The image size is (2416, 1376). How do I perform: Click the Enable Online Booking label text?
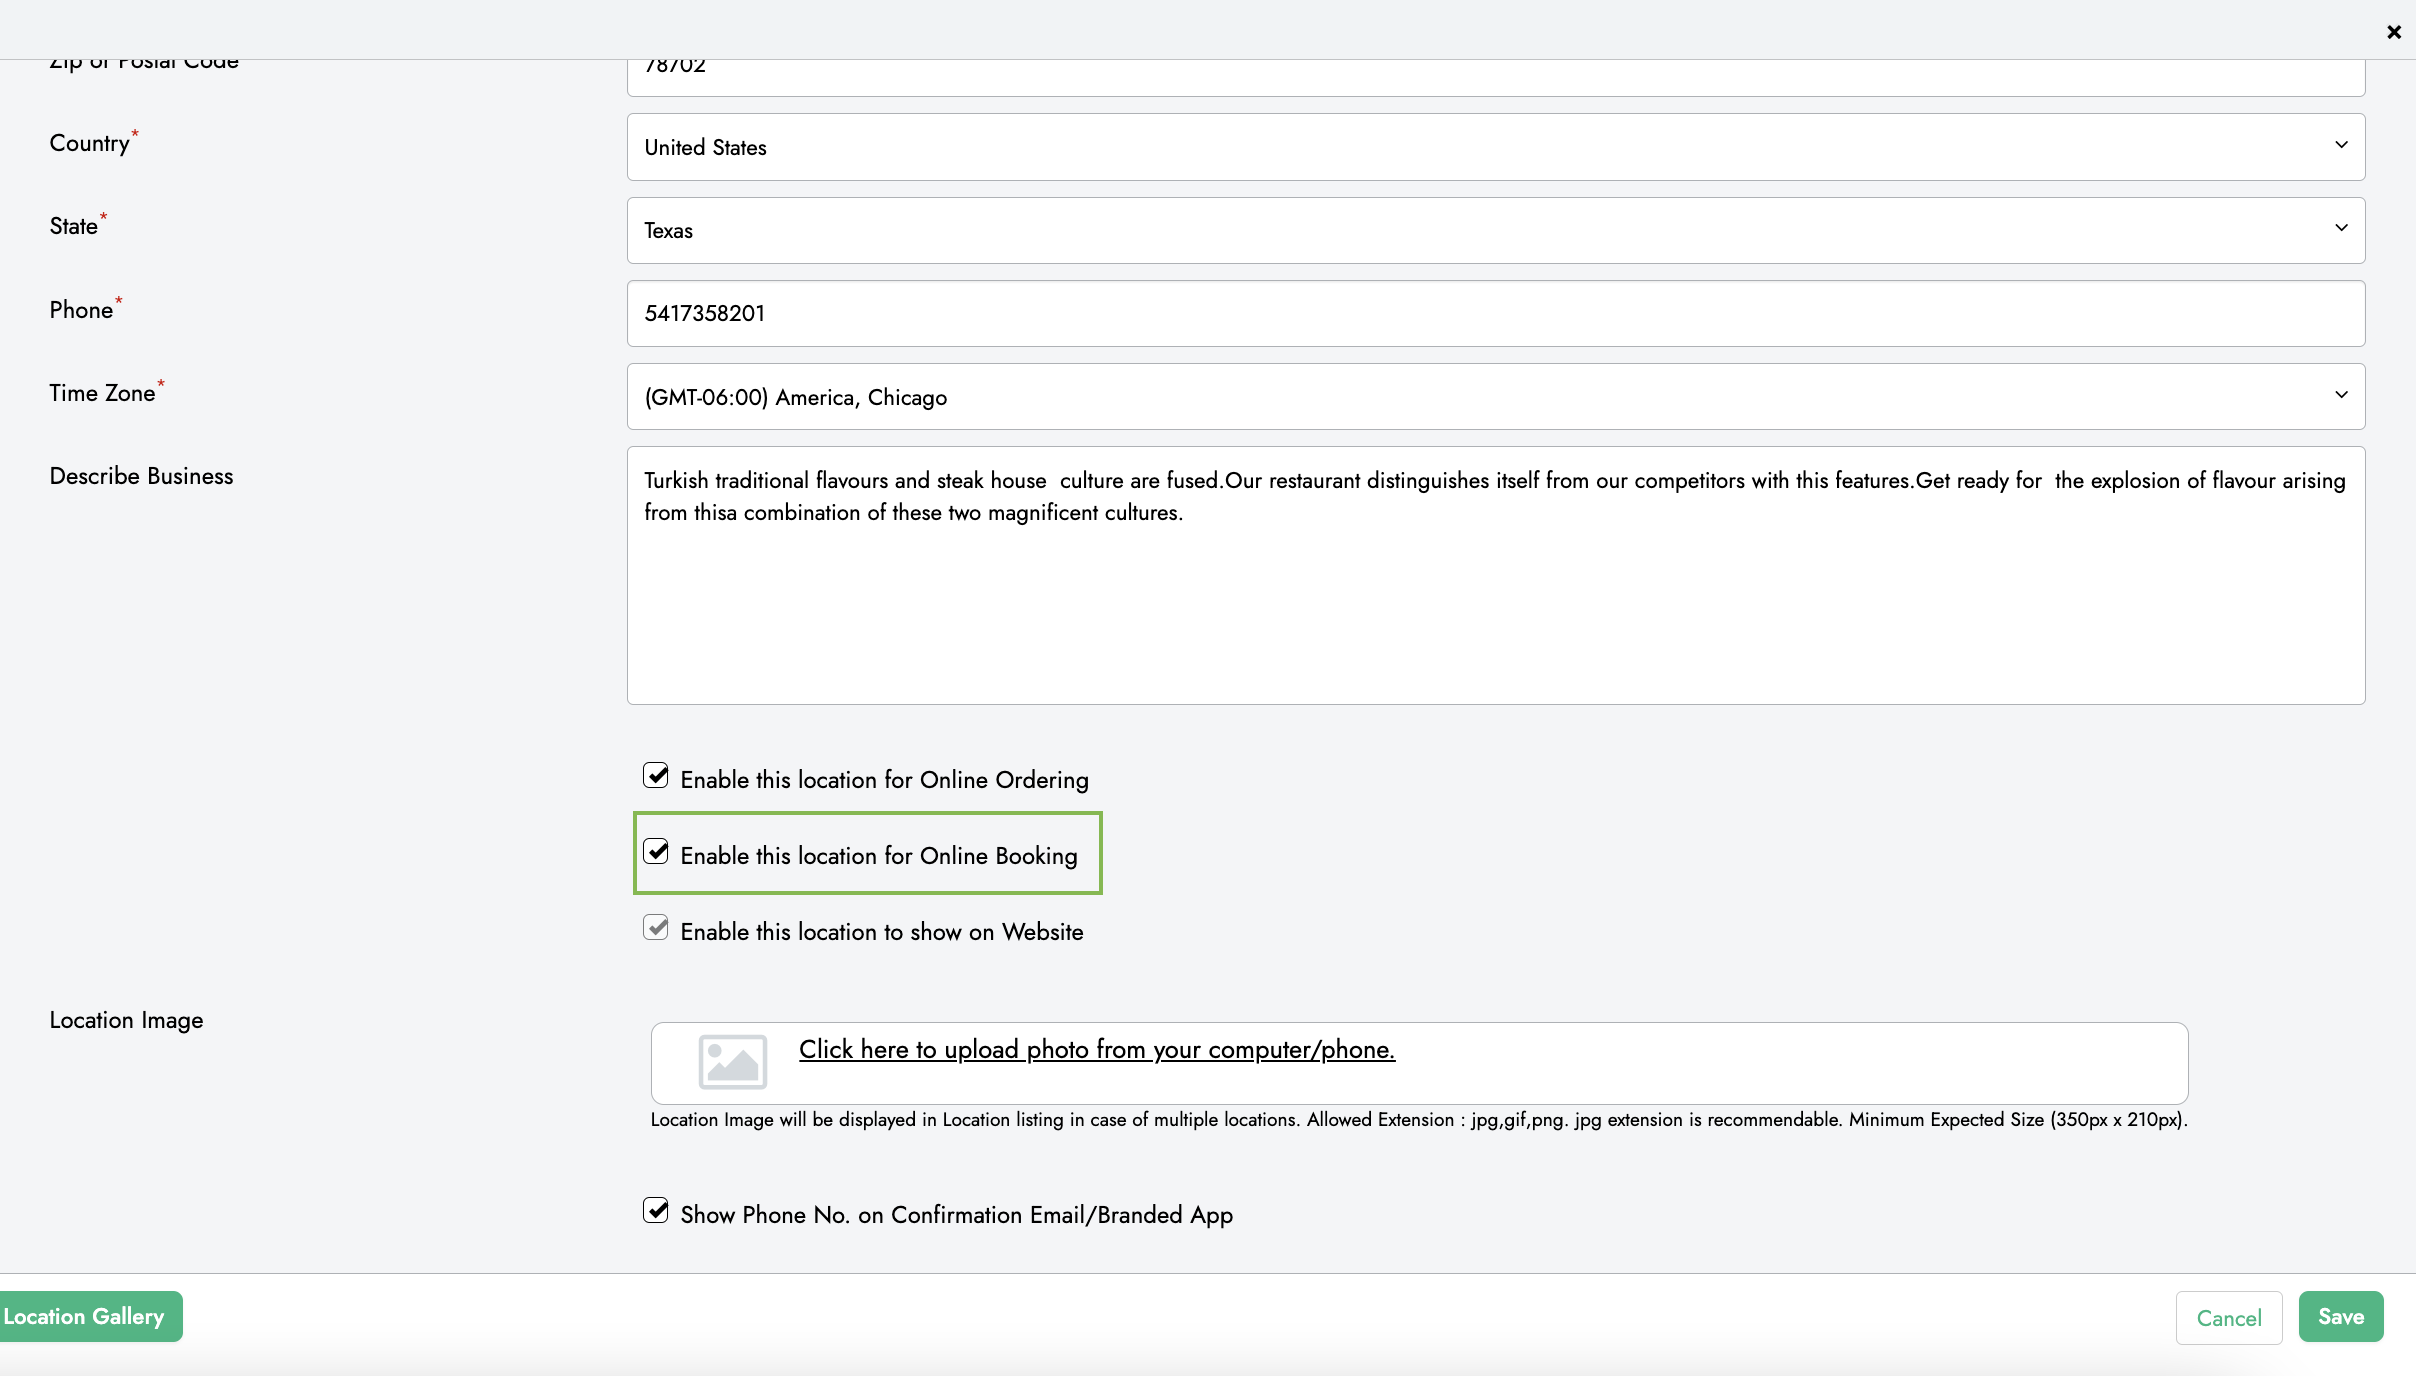click(878, 856)
